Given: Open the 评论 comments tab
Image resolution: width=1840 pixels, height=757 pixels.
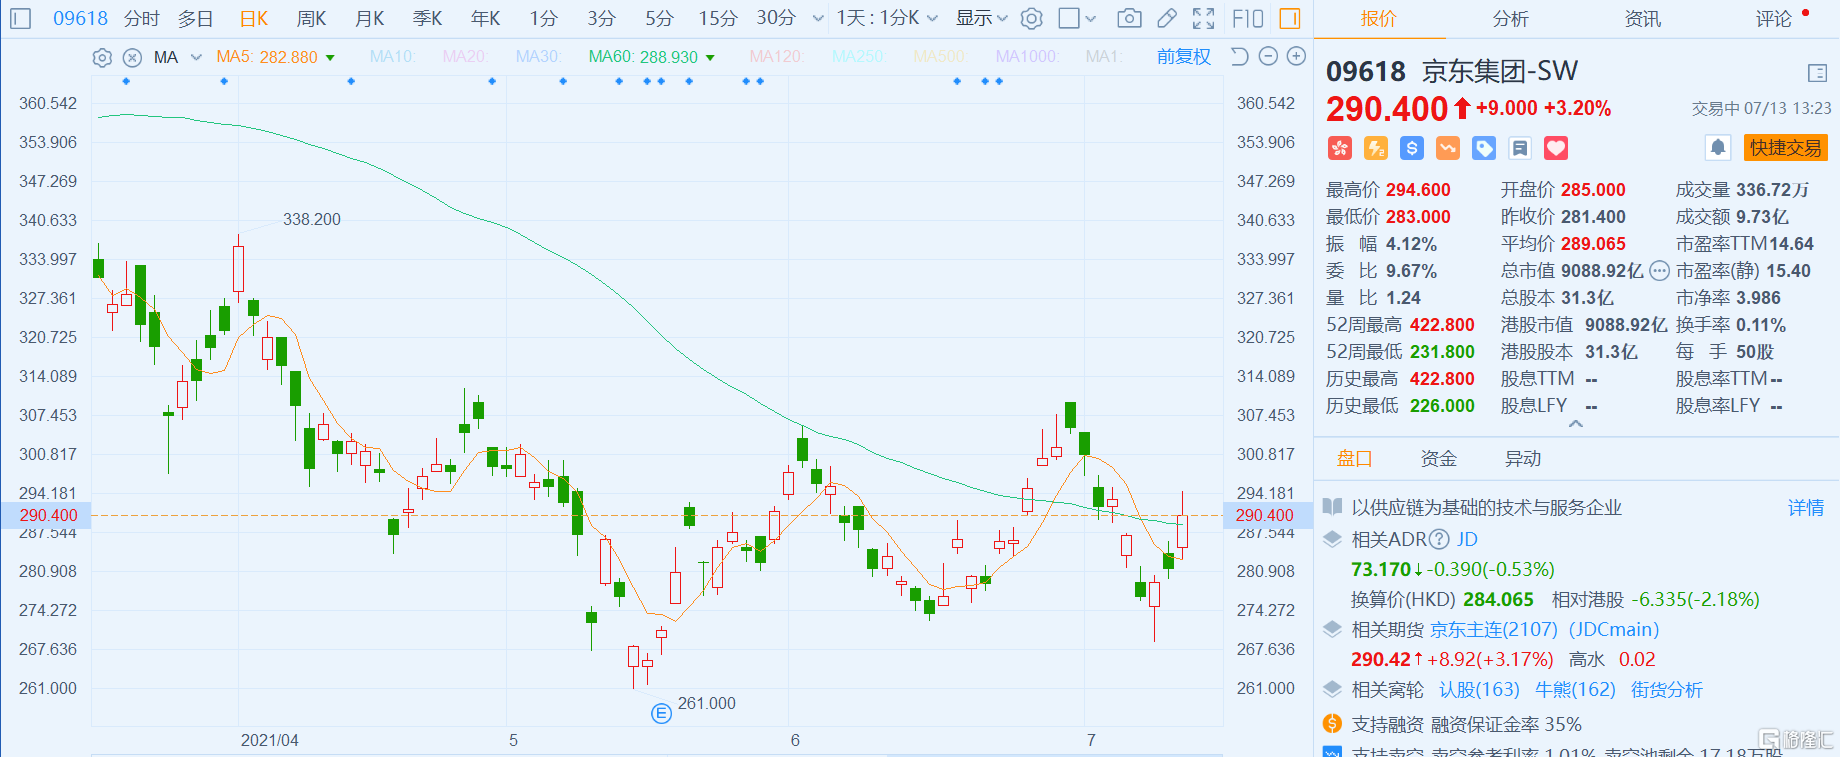Looking at the screenshot, I should [1774, 19].
